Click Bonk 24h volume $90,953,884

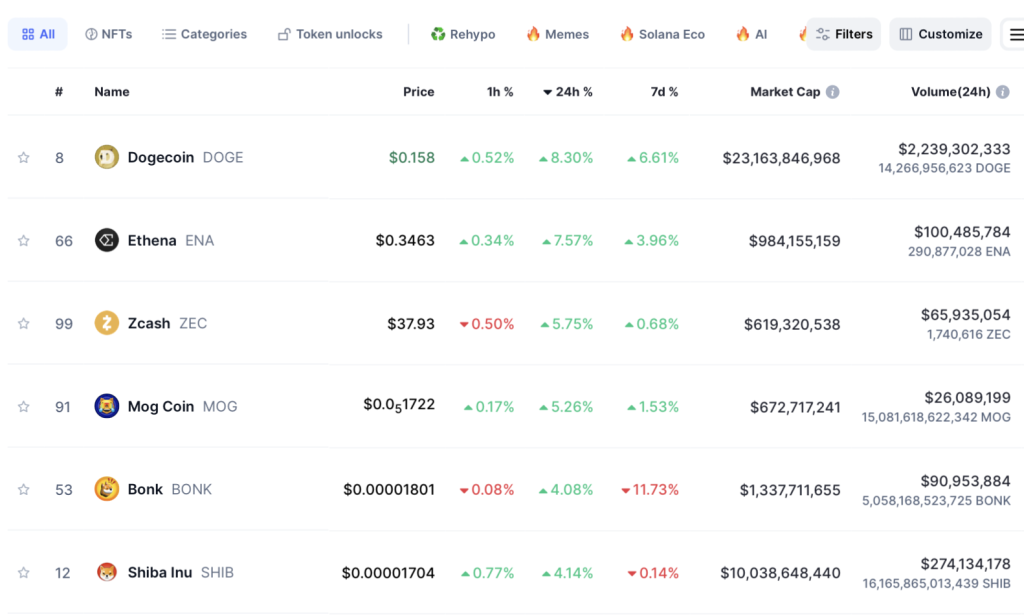point(966,481)
